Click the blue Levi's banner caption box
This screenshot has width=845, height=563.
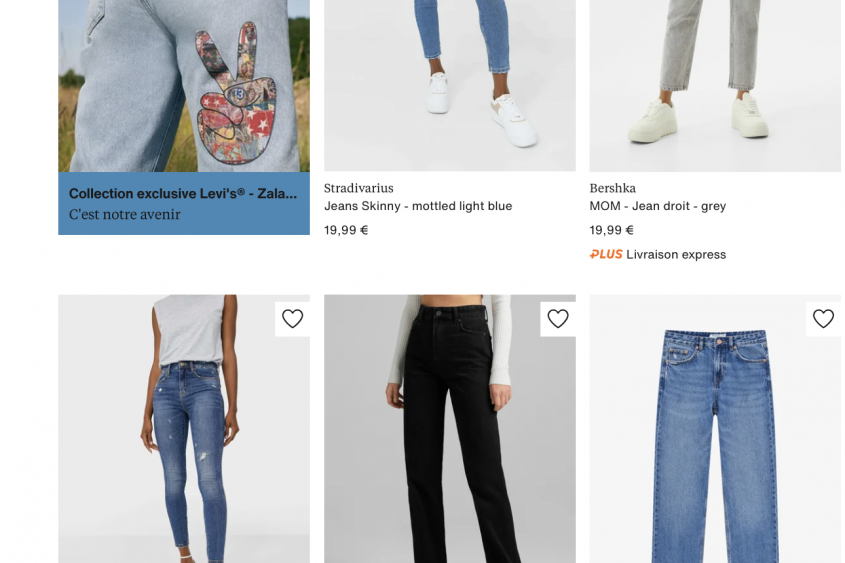(x=184, y=204)
